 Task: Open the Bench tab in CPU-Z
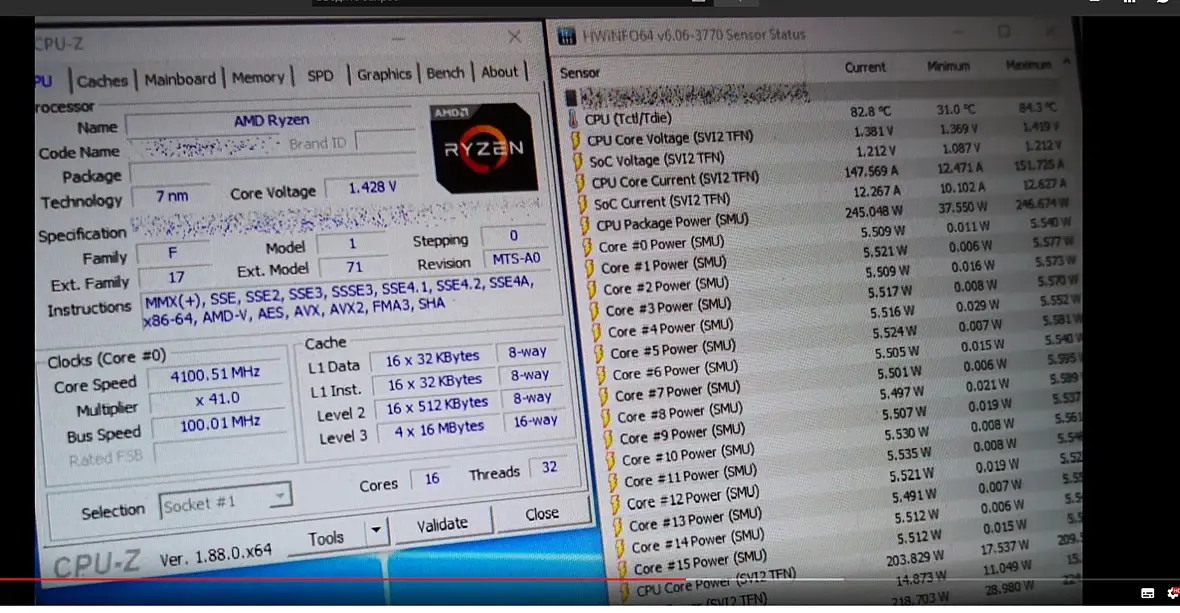(x=445, y=72)
